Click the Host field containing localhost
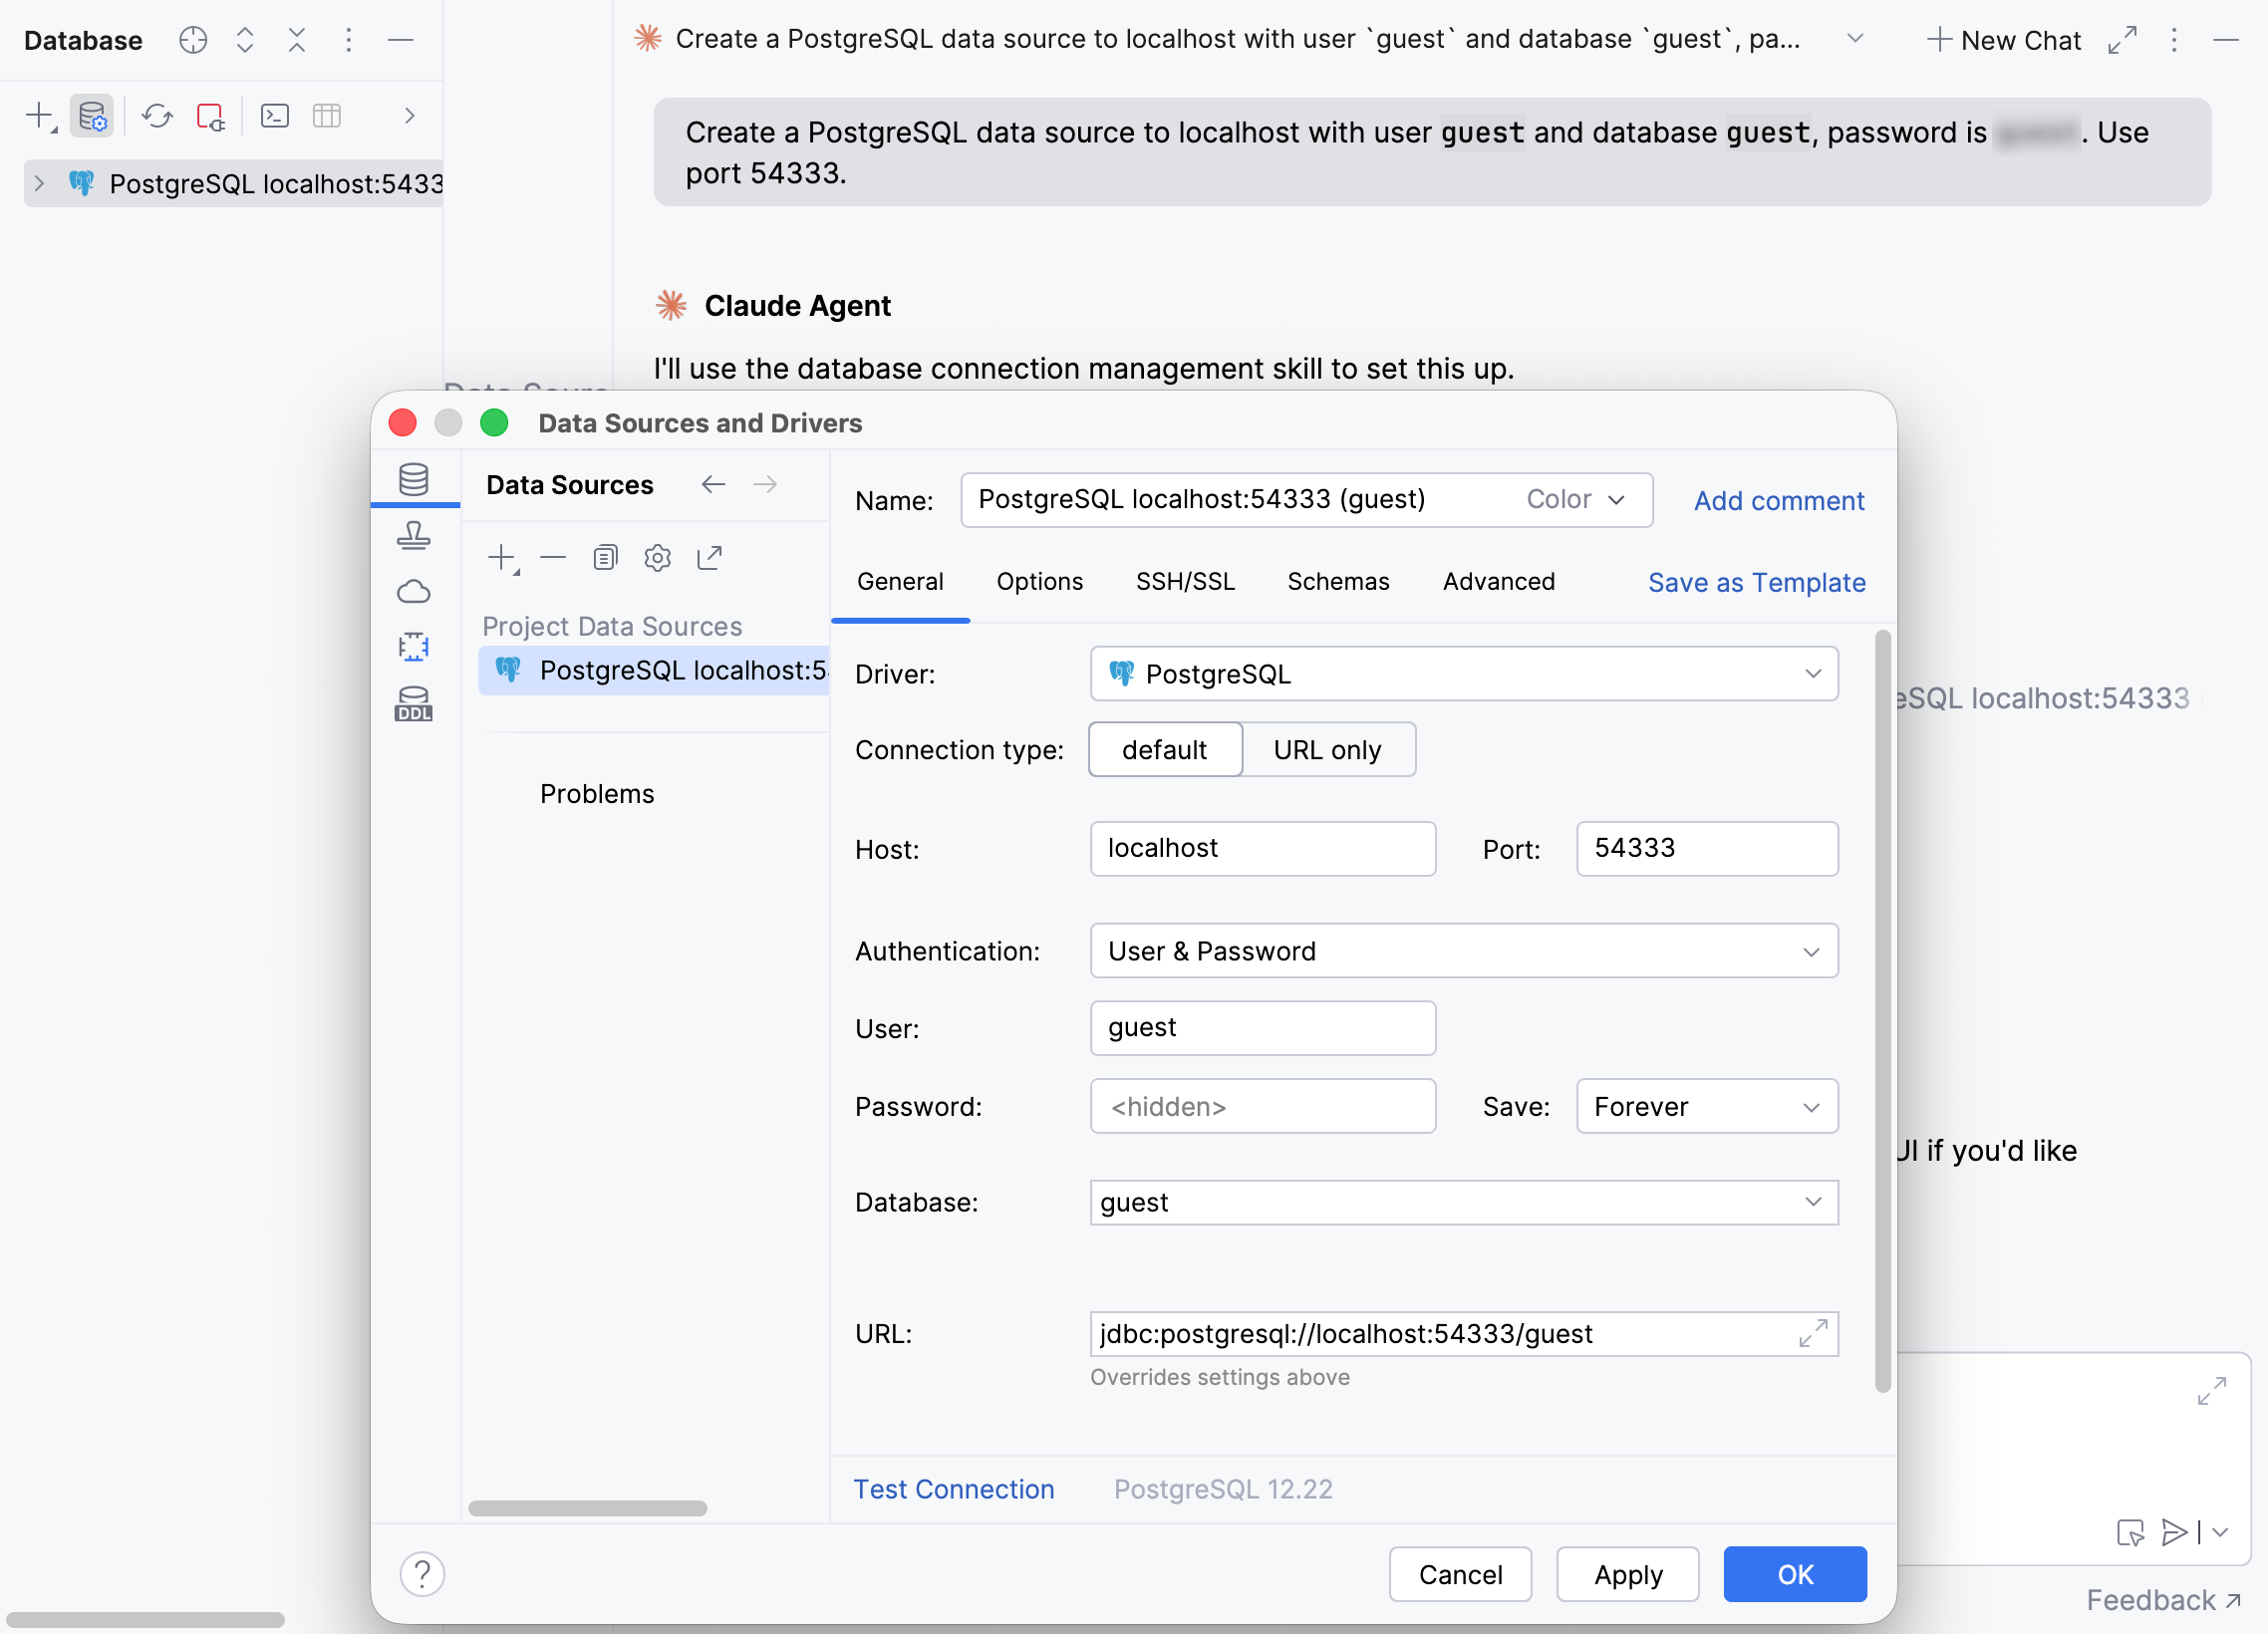This screenshot has height=1634, width=2268. [x=1263, y=849]
